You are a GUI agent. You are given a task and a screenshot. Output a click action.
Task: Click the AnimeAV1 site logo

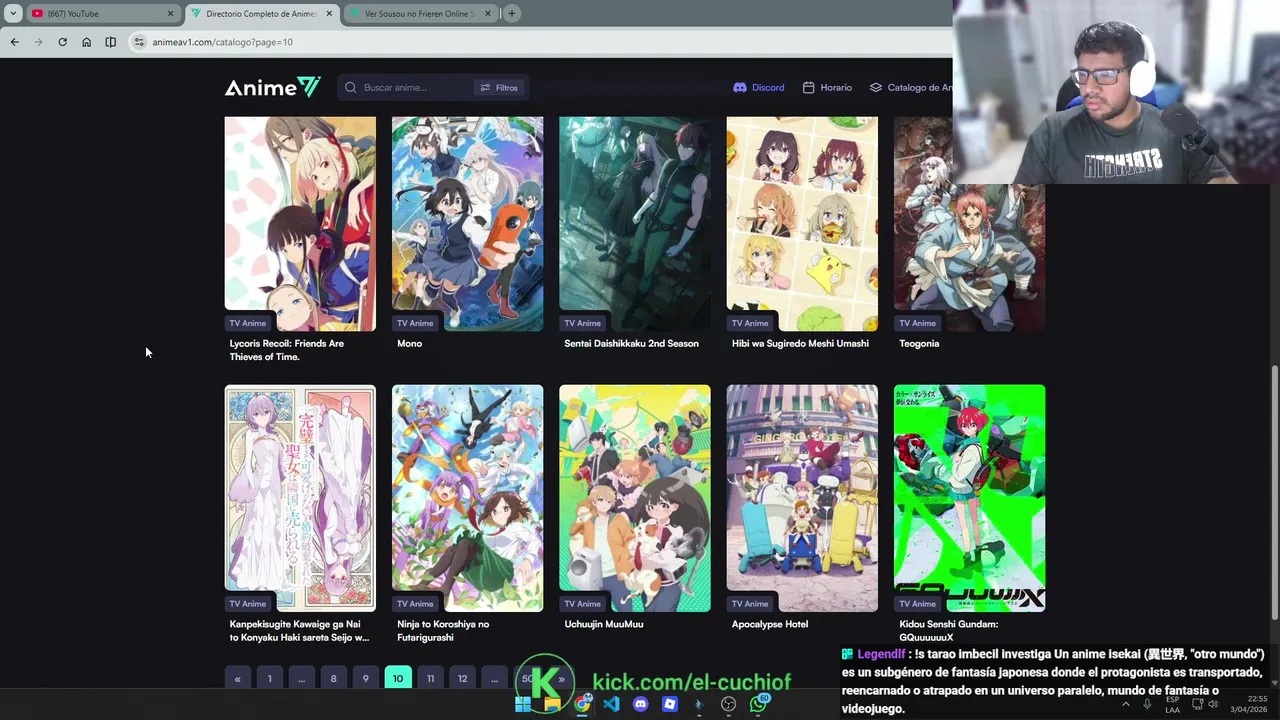272,88
